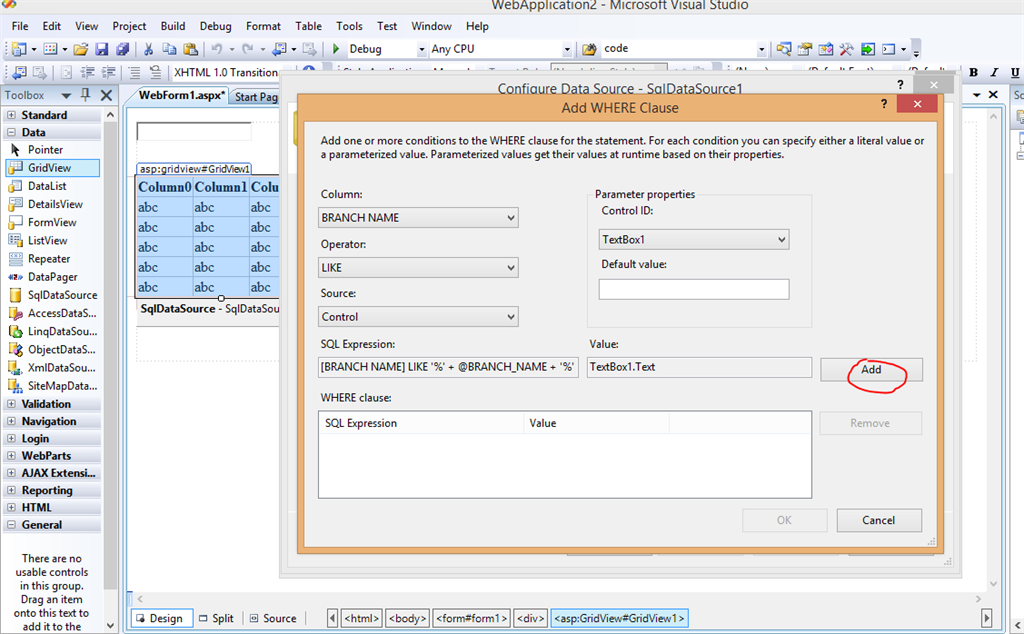1024x634 pixels.
Task: Switch to the Start Page tab
Action: point(256,97)
